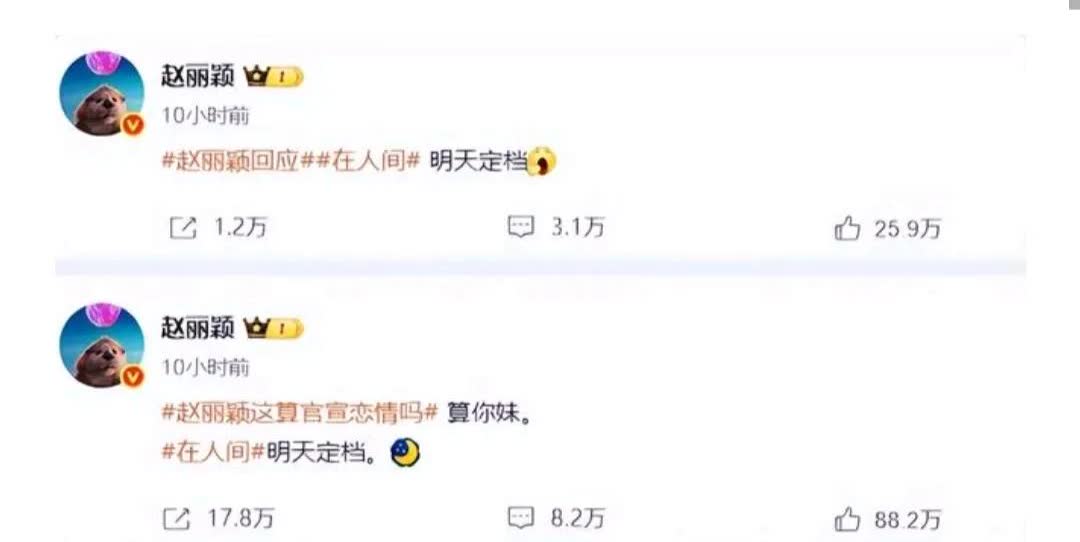Click the username 赵丽颖 on the first post
The width and height of the screenshot is (1080, 542).
tap(198, 76)
